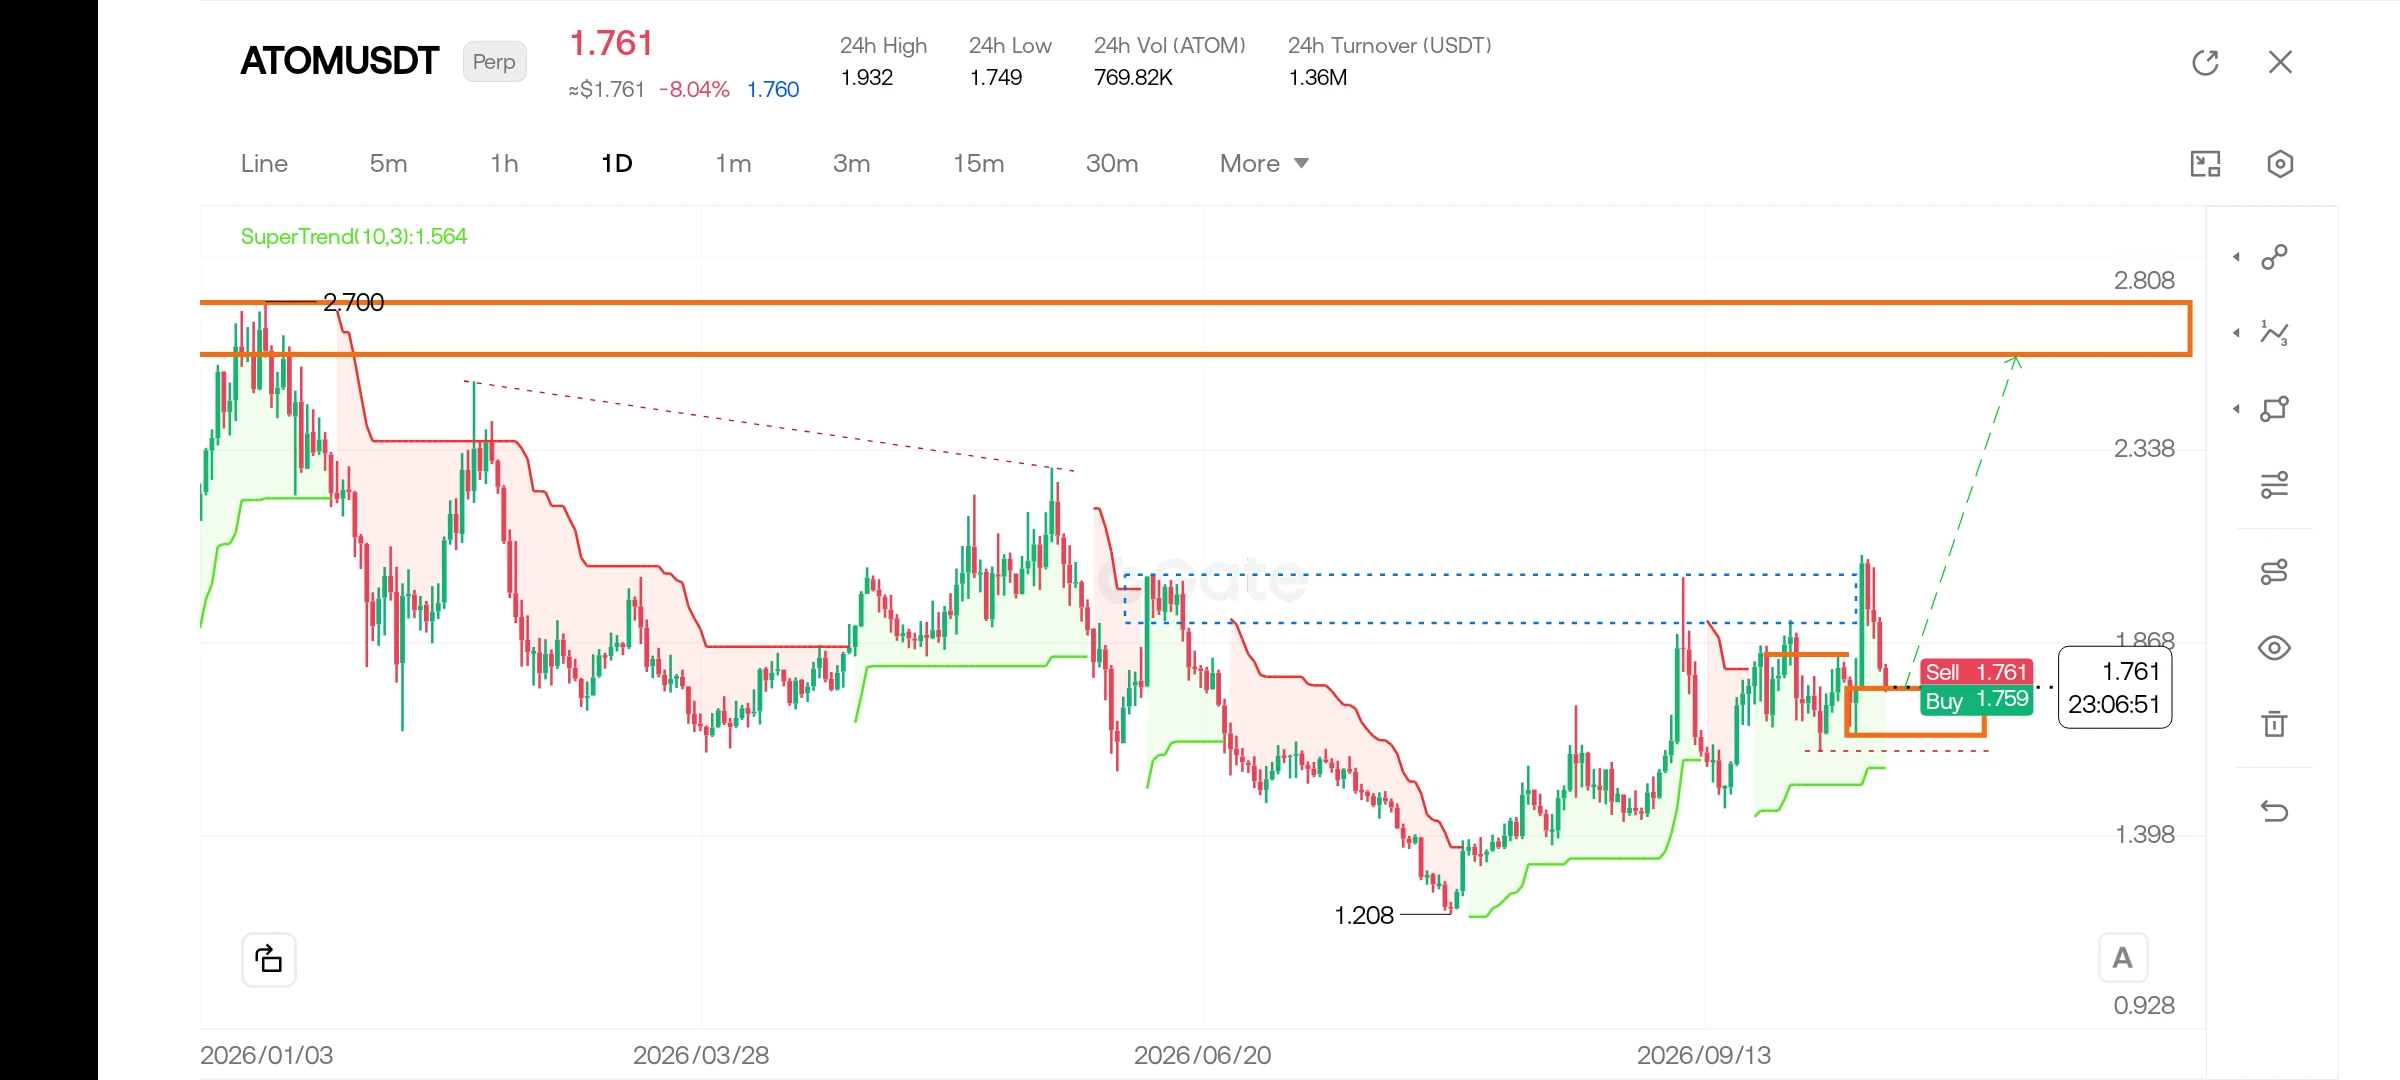Click the Perp contract badge
Viewport: 2400px width, 1080px height.
(x=494, y=62)
